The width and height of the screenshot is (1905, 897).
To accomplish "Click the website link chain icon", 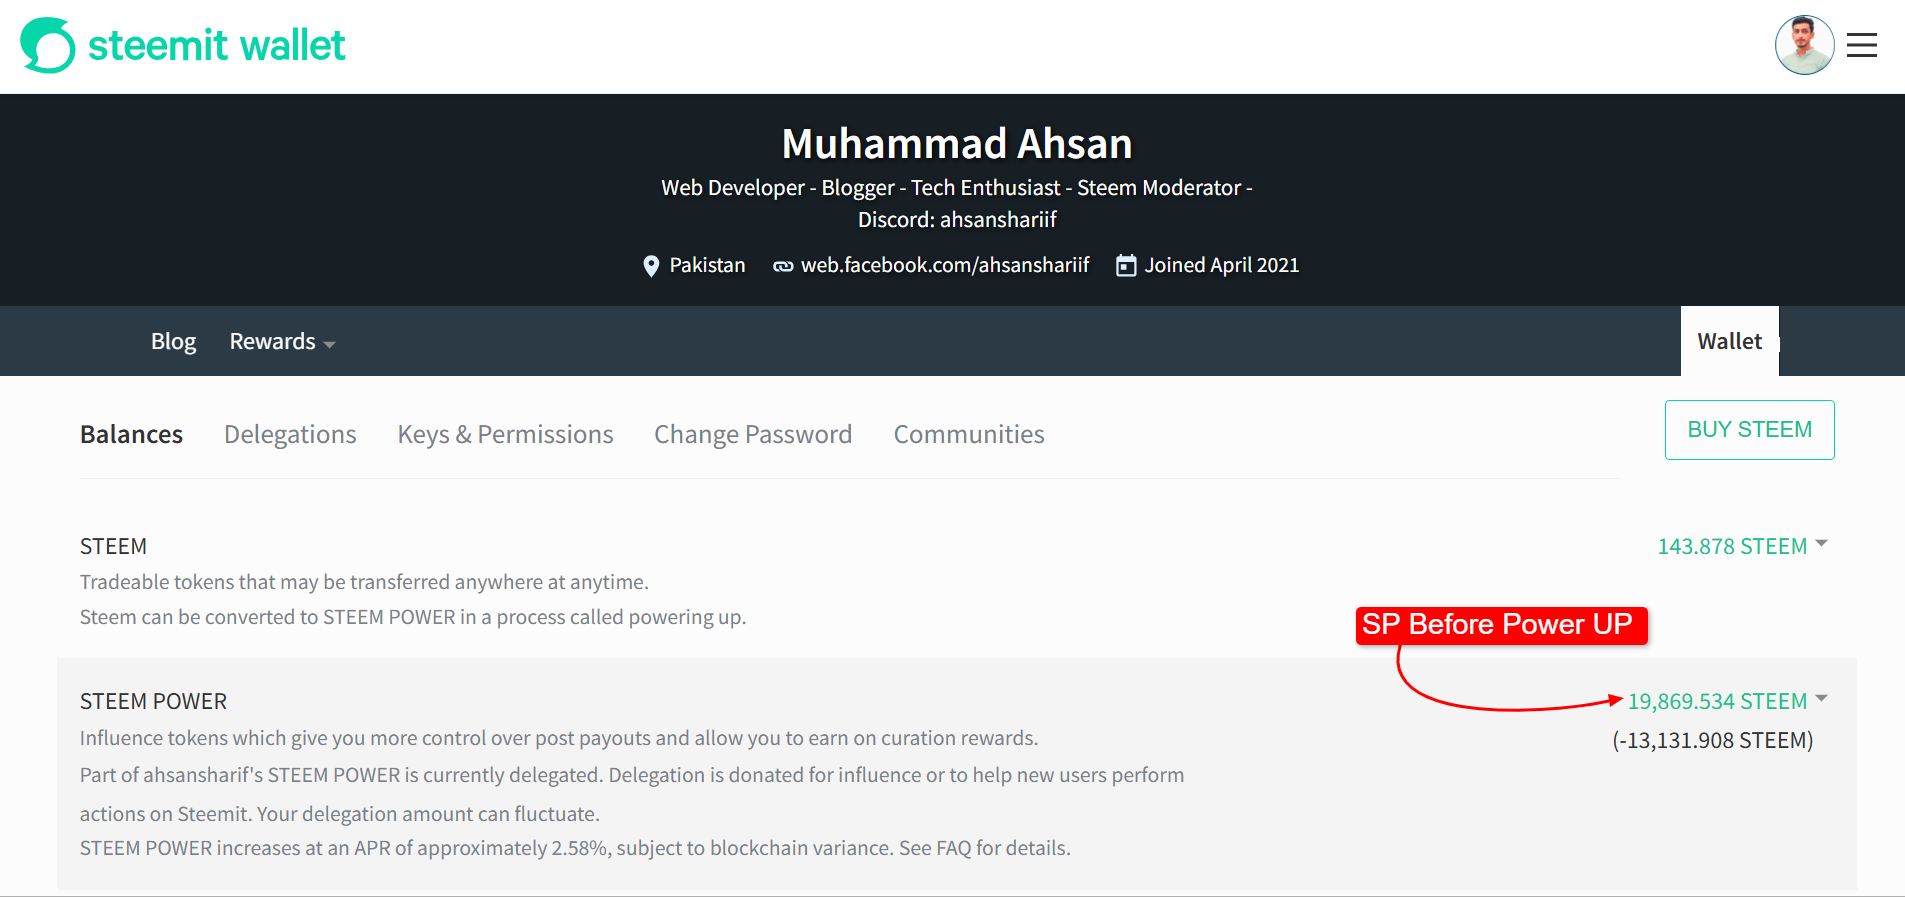I will (783, 266).
